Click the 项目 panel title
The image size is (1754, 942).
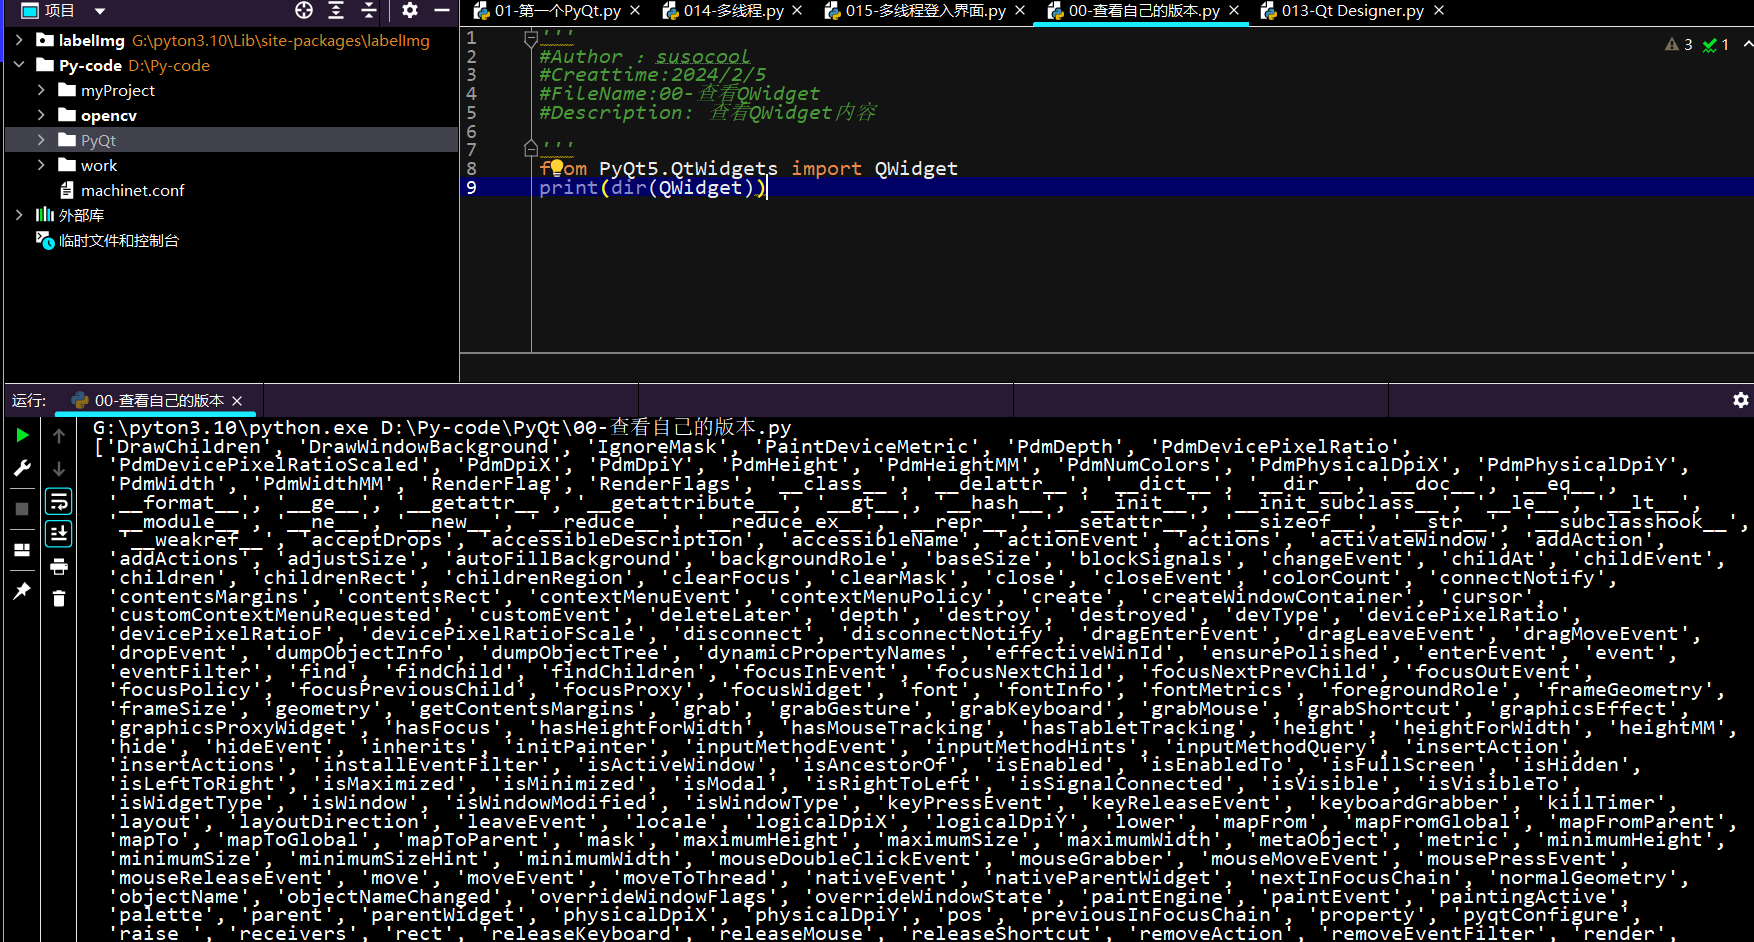(60, 10)
